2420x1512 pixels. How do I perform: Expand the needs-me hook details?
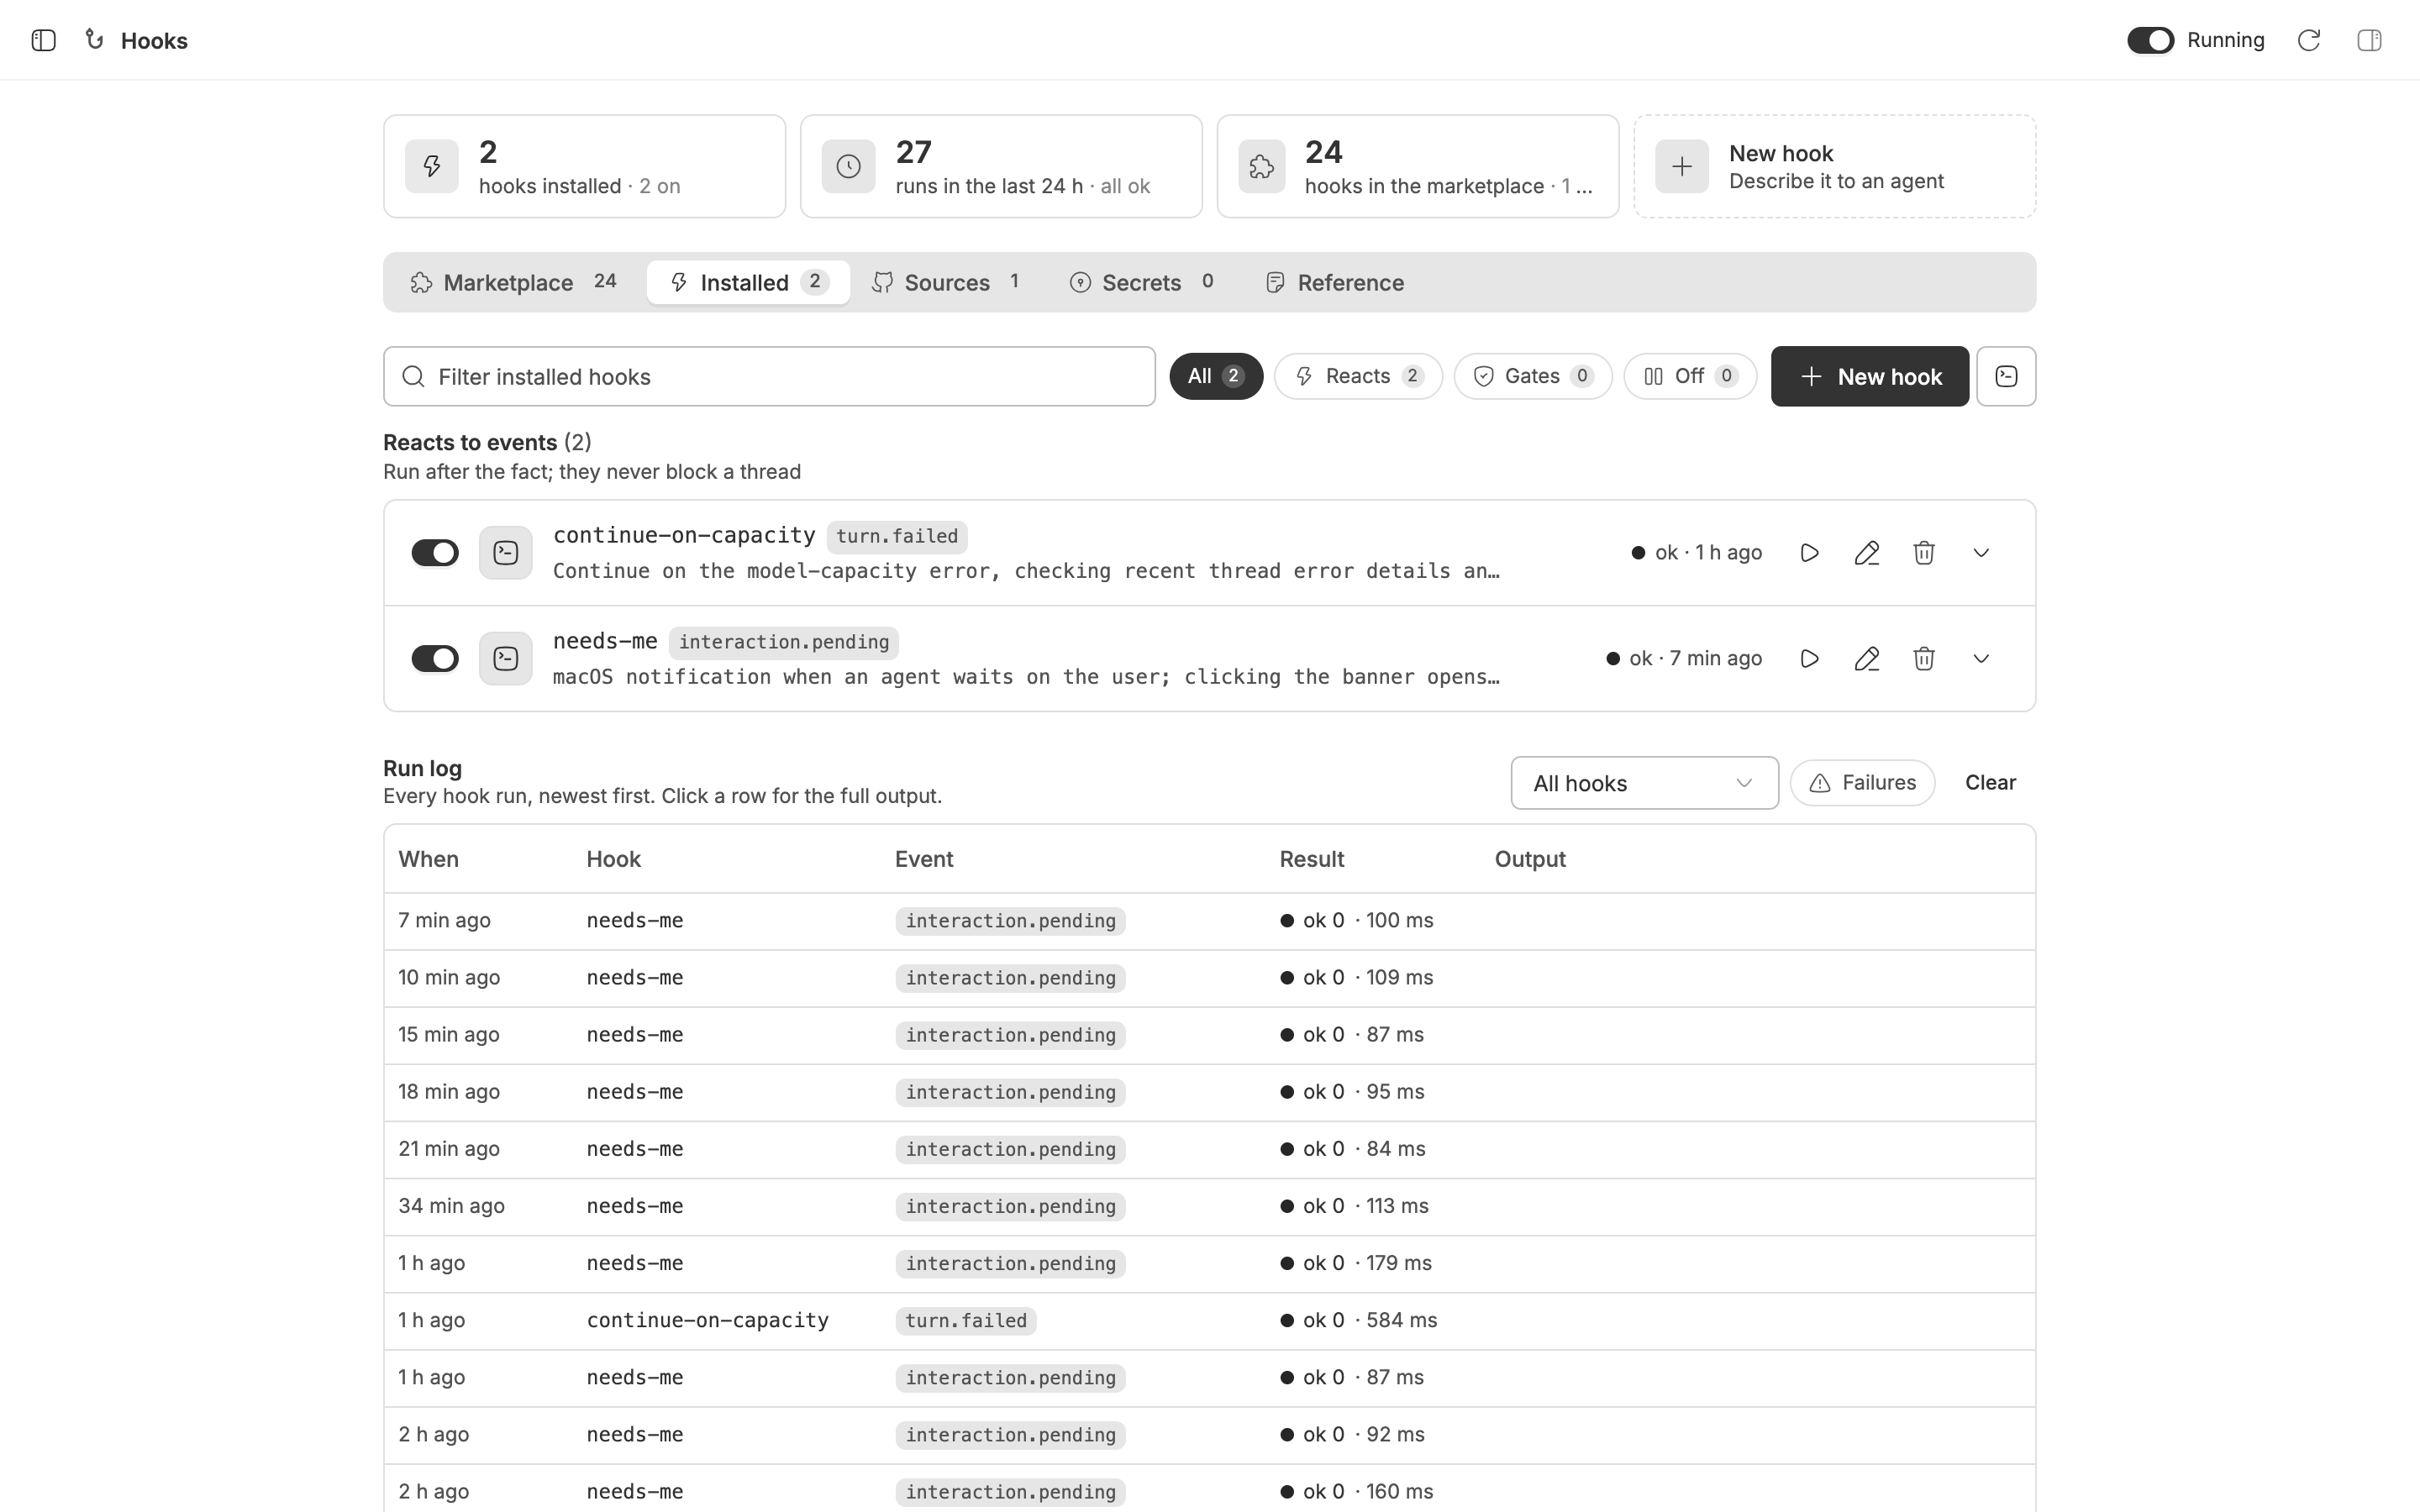pyautogui.click(x=1980, y=658)
